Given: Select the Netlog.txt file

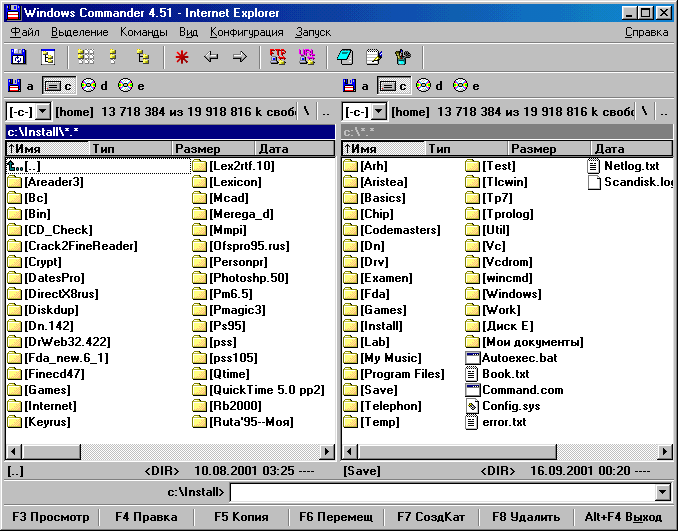Looking at the screenshot, I should click(x=624, y=166).
